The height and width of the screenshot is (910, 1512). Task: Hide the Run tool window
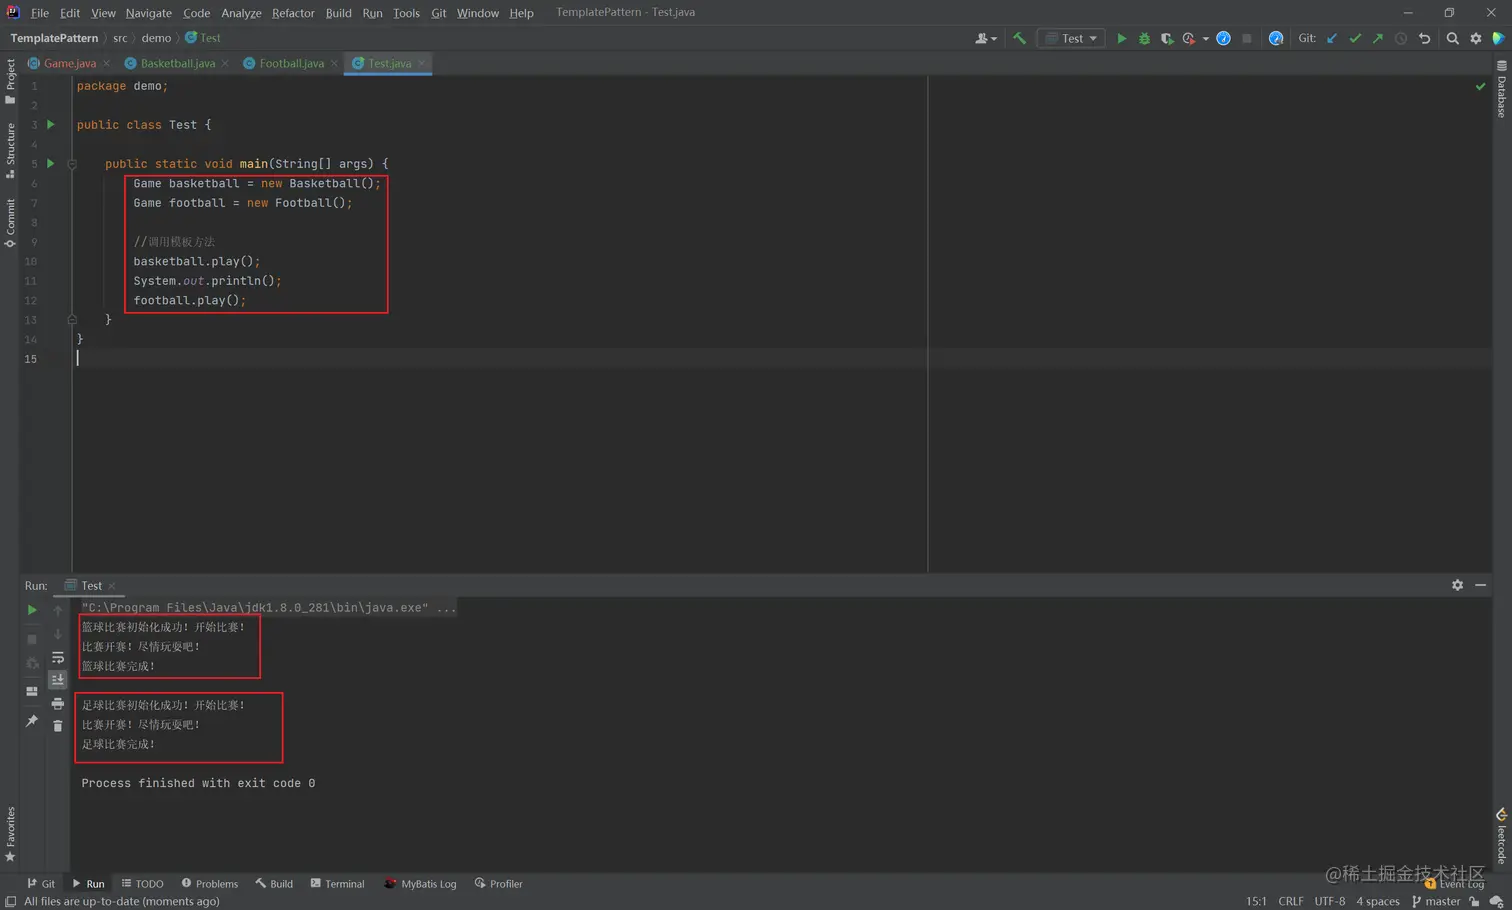click(1481, 585)
